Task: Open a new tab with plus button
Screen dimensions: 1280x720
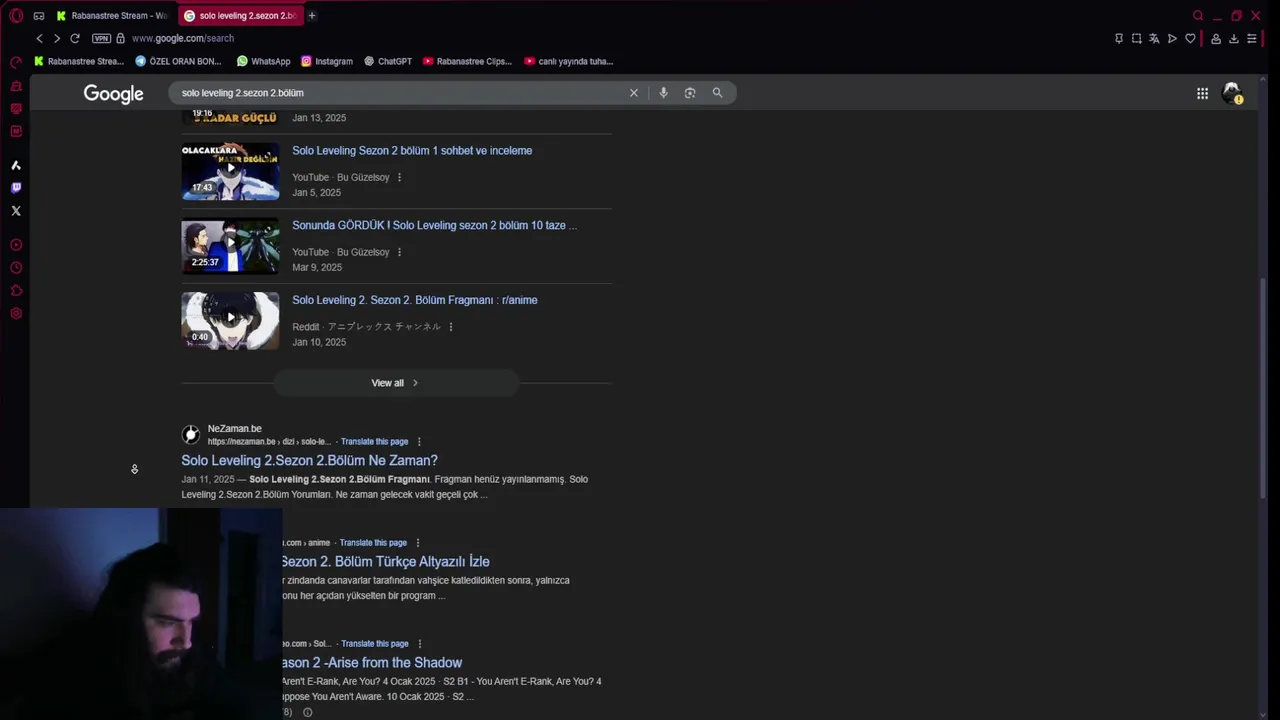Action: click(312, 15)
